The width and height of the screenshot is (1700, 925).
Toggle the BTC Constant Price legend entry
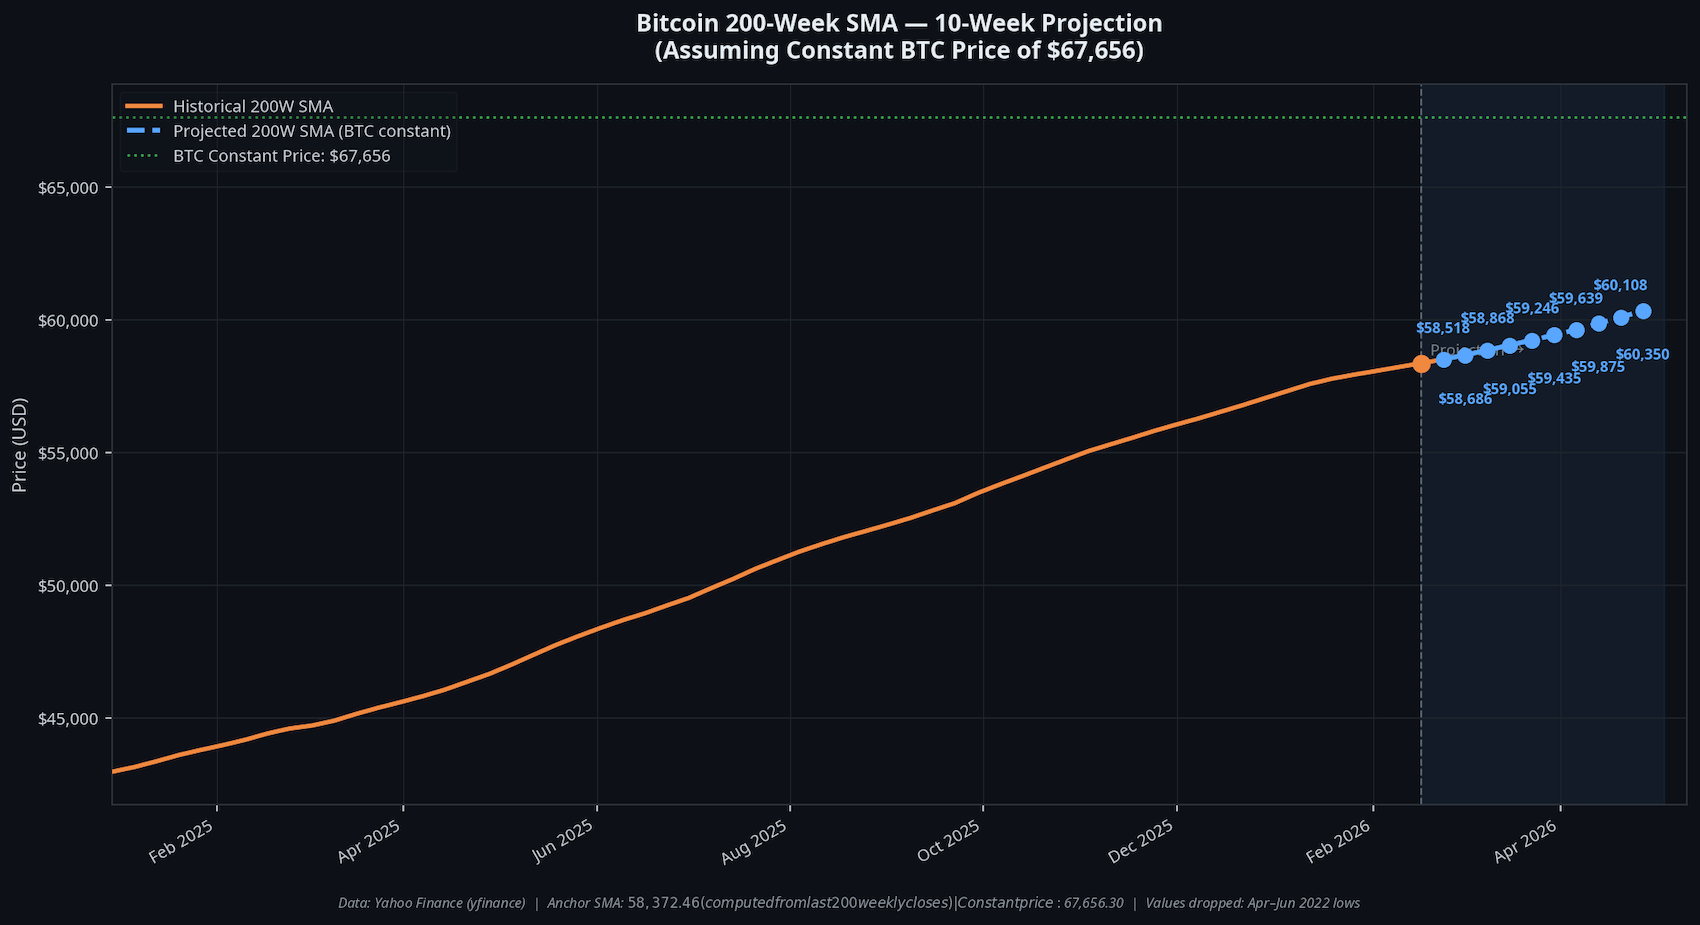pos(281,156)
